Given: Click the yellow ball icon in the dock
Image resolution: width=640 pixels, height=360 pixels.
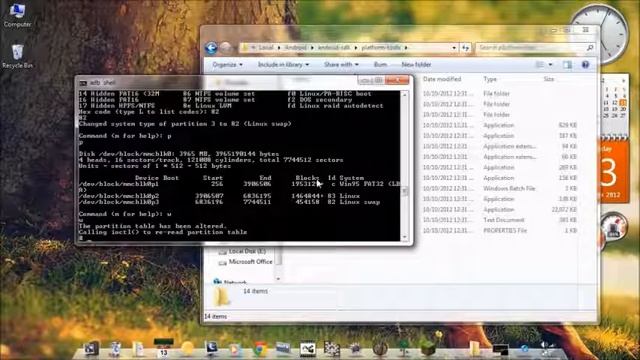Looking at the screenshot, I should click(x=187, y=349).
